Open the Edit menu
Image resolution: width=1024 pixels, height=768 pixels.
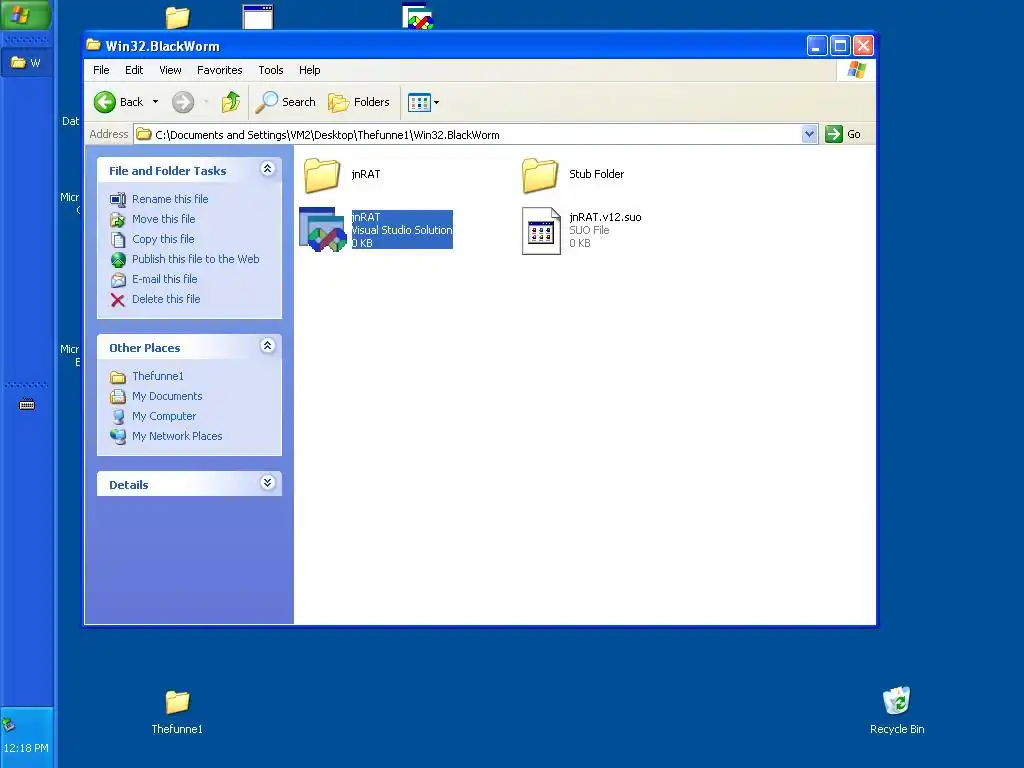tap(134, 70)
